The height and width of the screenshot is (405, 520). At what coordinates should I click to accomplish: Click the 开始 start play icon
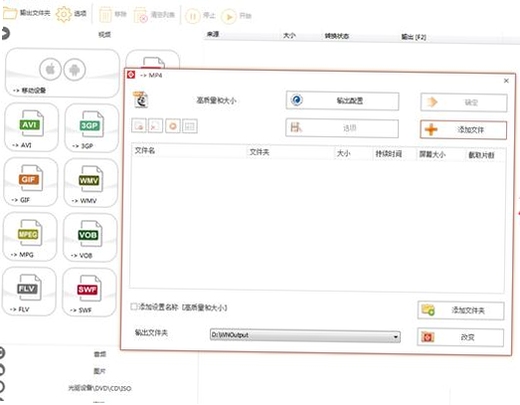coord(229,16)
